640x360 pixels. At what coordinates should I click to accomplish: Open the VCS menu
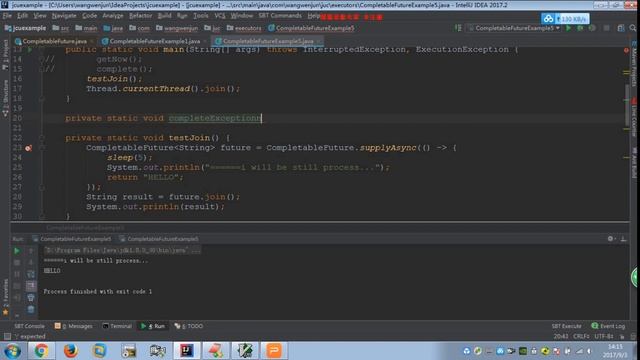click(220, 16)
